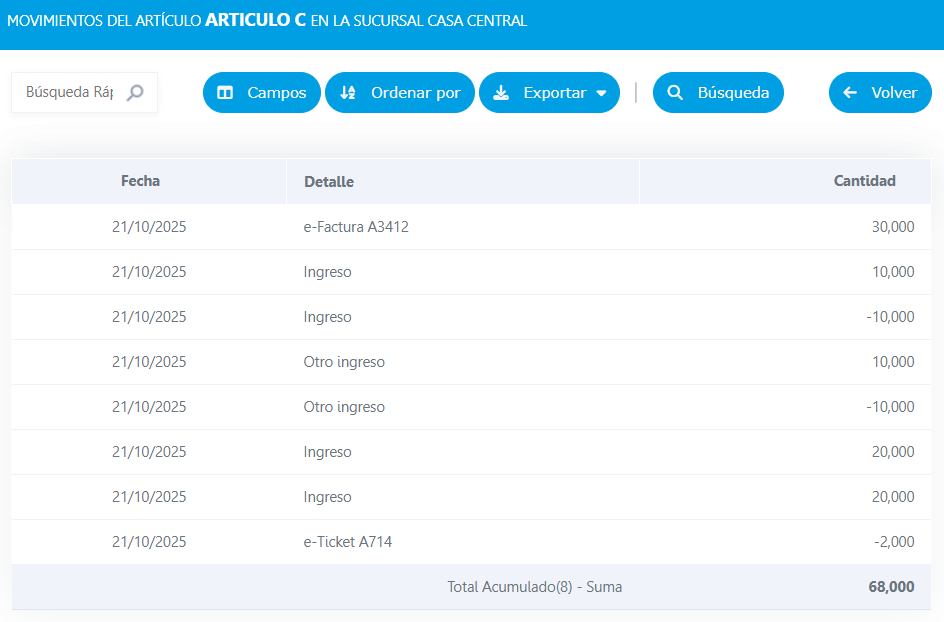Click the Detalle column header
Image resolution: width=944 pixels, height=622 pixels.
pos(329,182)
